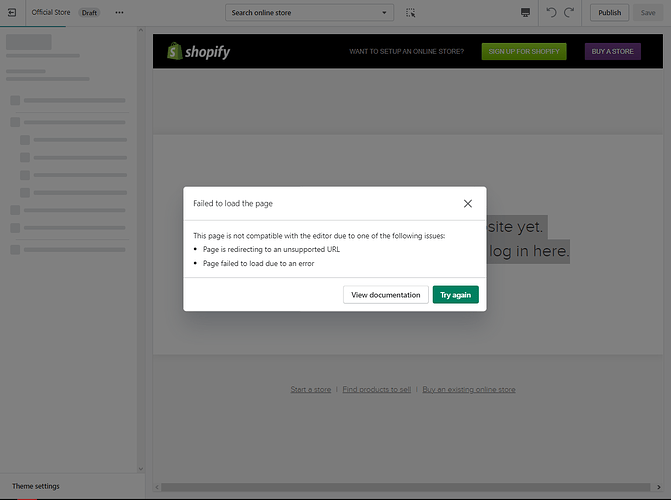Click 'Page is redirecting to an unsupported URL' text
This screenshot has width=671, height=500.
coord(271,249)
